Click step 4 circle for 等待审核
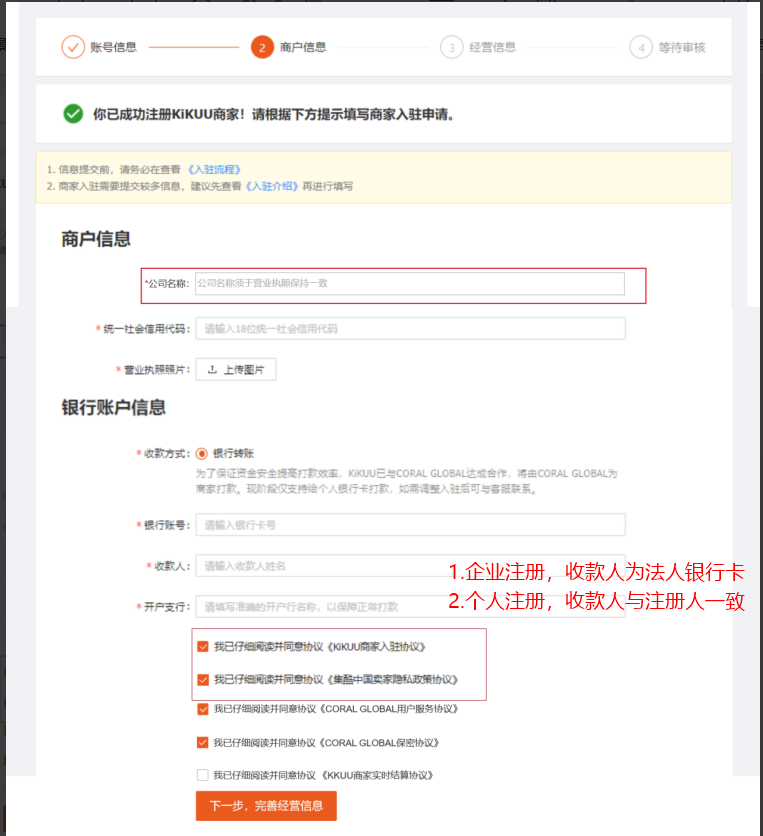This screenshot has width=763, height=836. (640, 47)
